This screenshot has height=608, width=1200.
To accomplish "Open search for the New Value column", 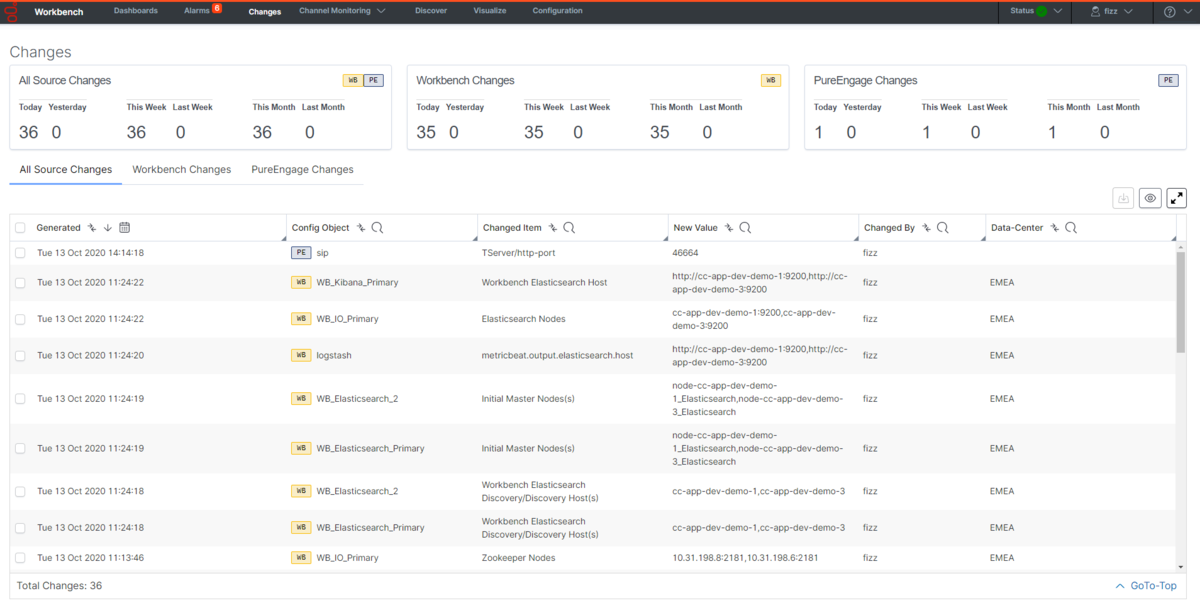I will coord(745,228).
